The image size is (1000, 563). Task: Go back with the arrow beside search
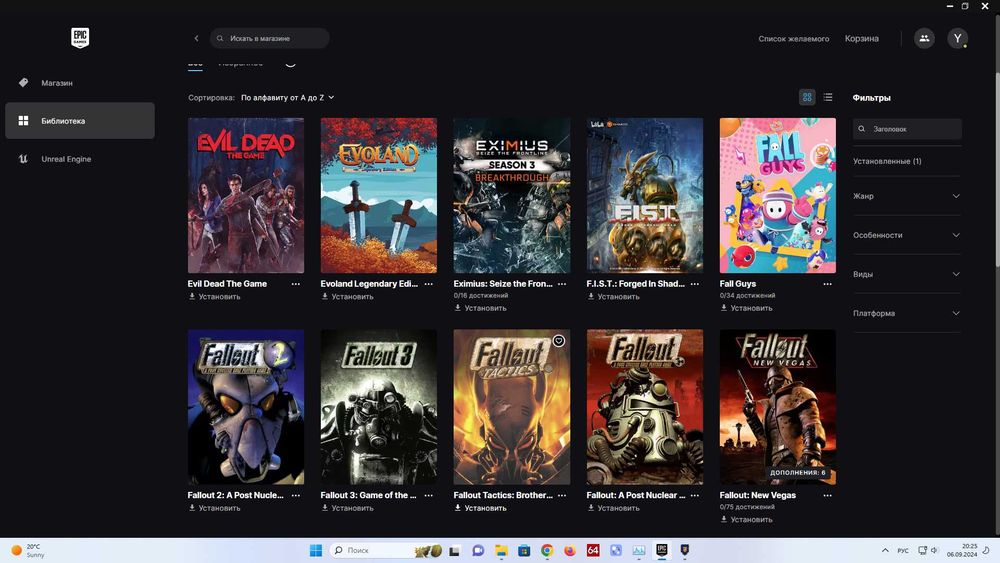196,38
